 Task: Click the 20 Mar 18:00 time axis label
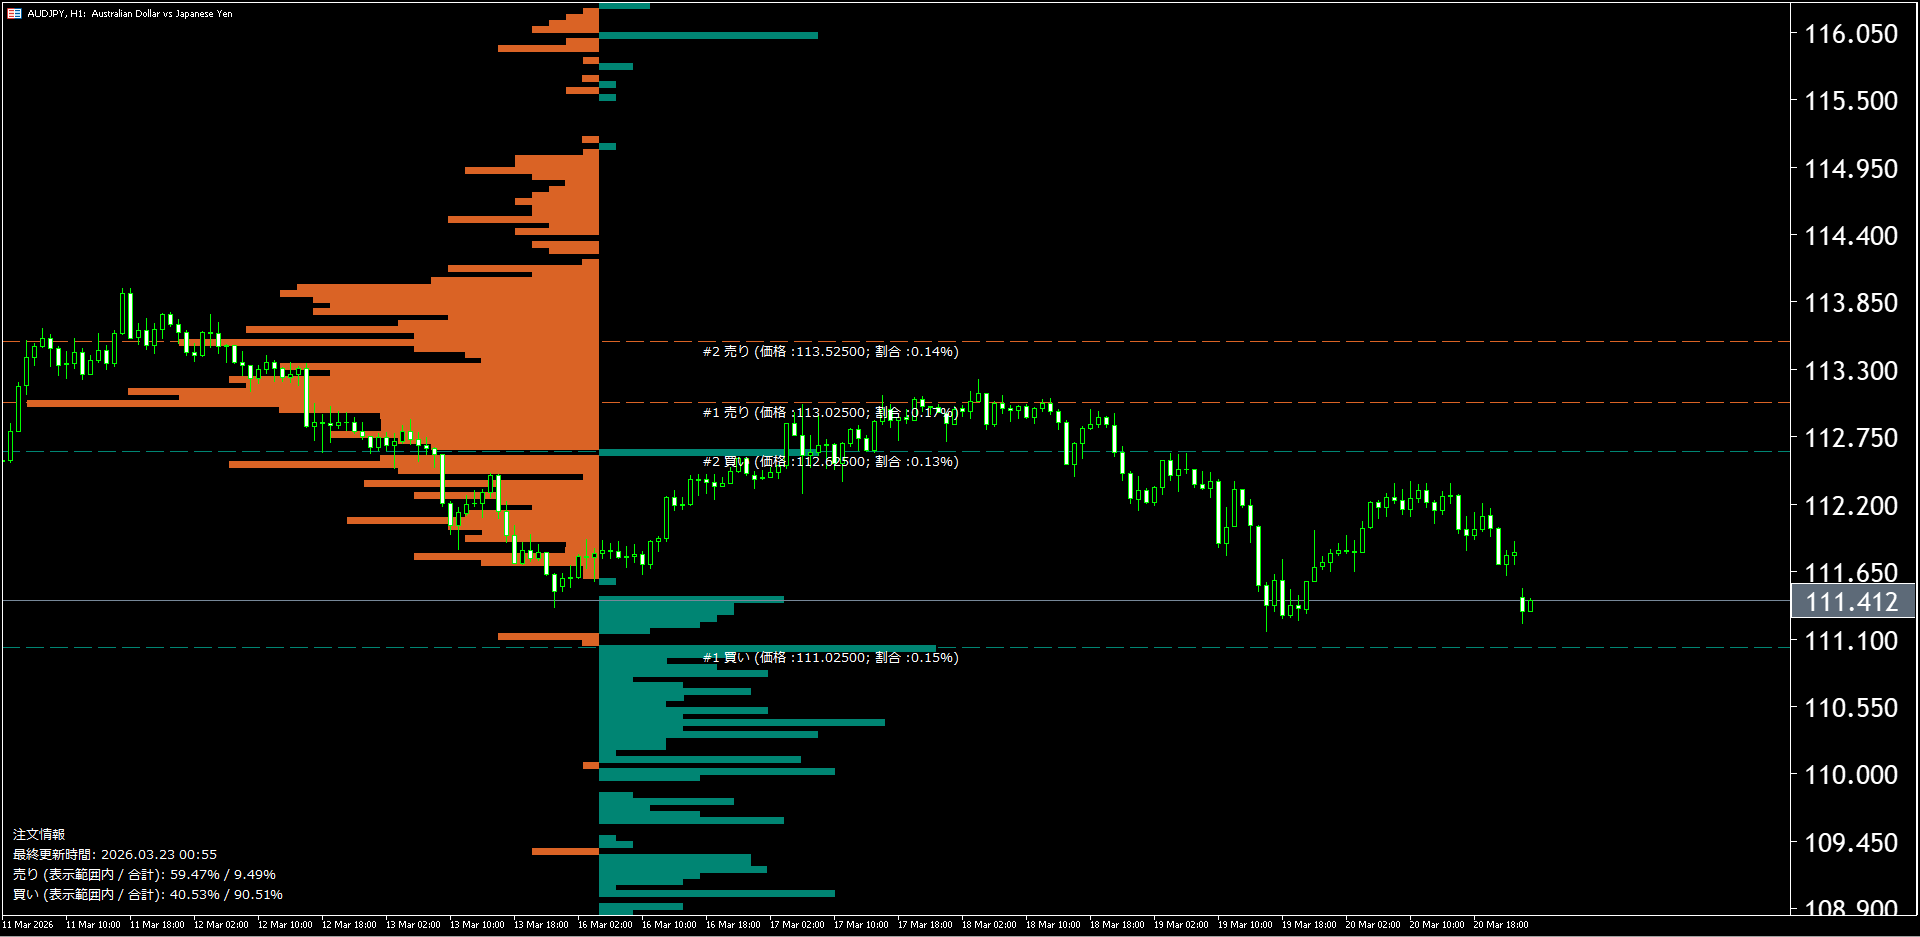coord(1501,925)
